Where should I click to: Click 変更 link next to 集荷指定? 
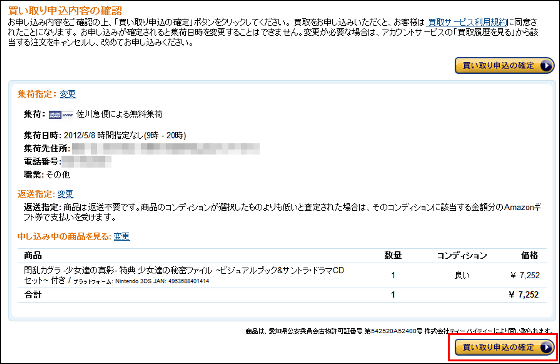click(68, 94)
